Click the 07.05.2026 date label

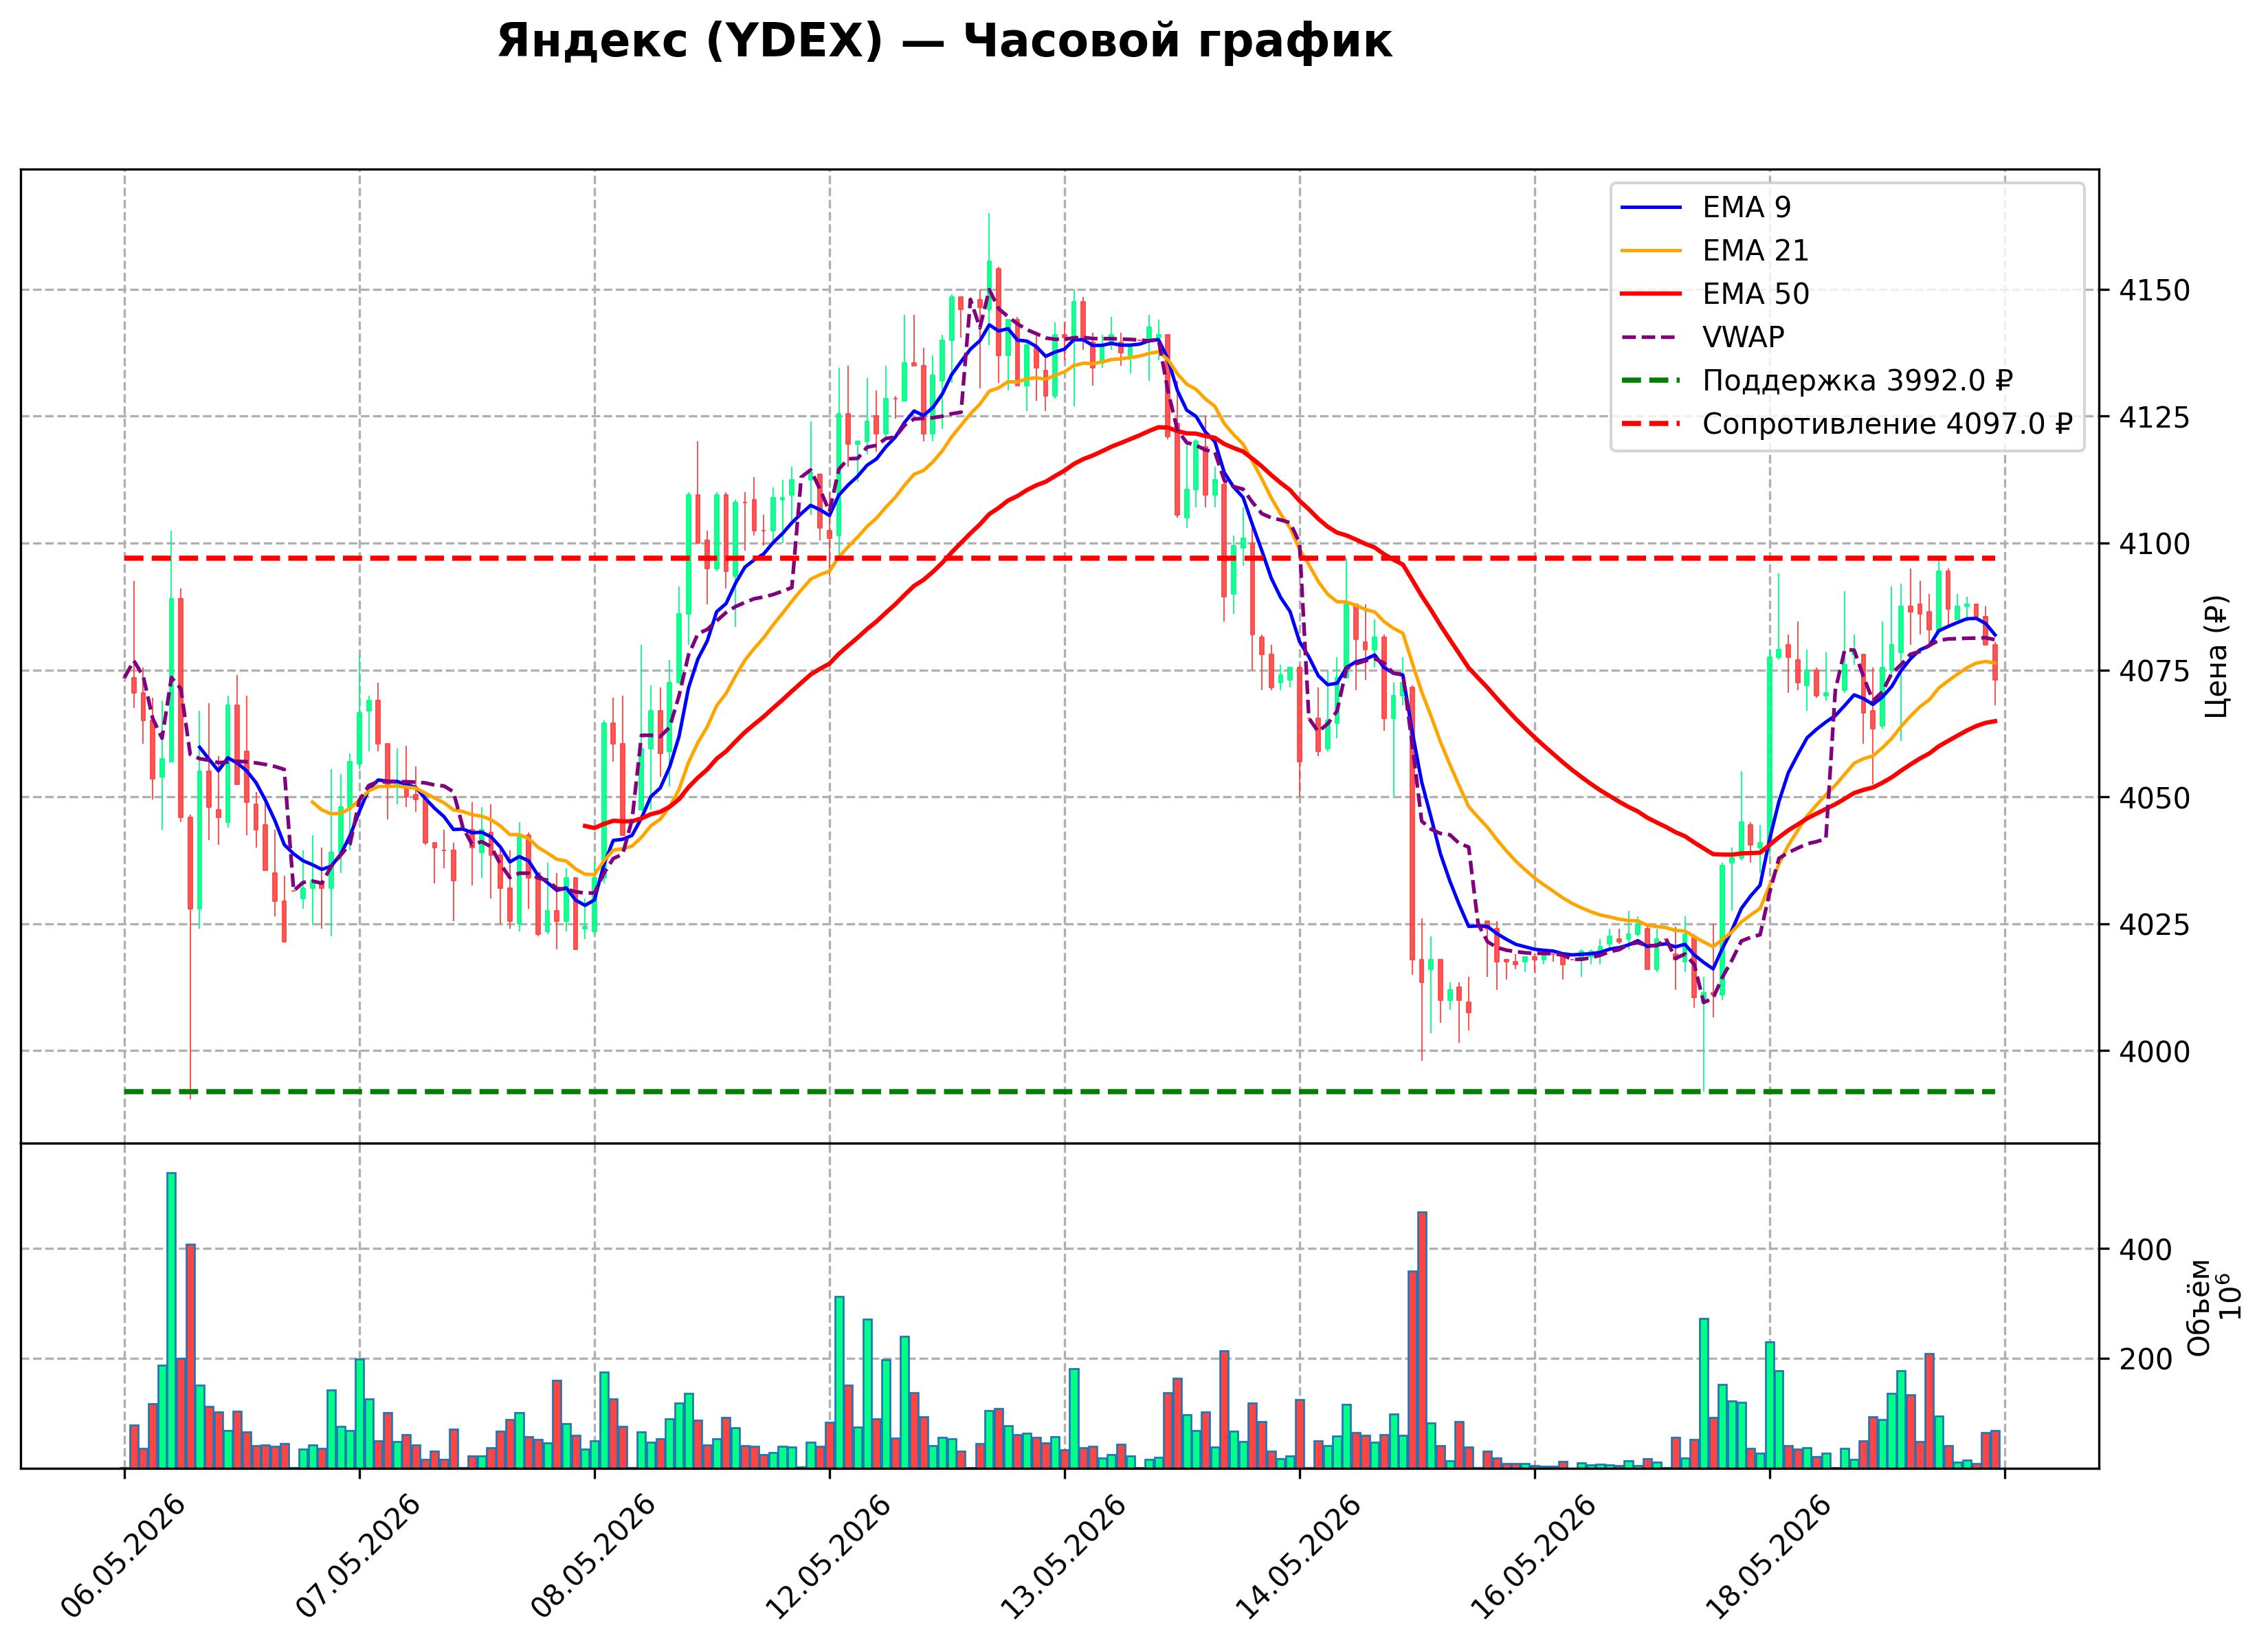[359, 1556]
